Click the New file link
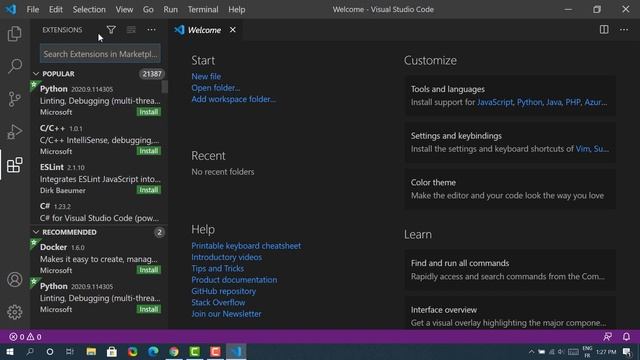This screenshot has width=640, height=360. coord(206,76)
